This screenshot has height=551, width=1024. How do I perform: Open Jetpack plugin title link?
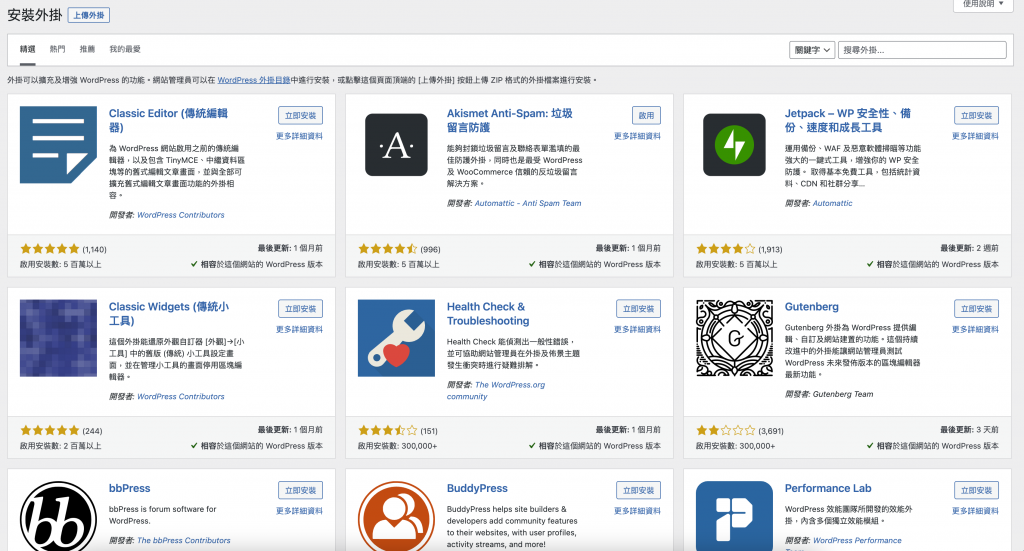(848, 120)
